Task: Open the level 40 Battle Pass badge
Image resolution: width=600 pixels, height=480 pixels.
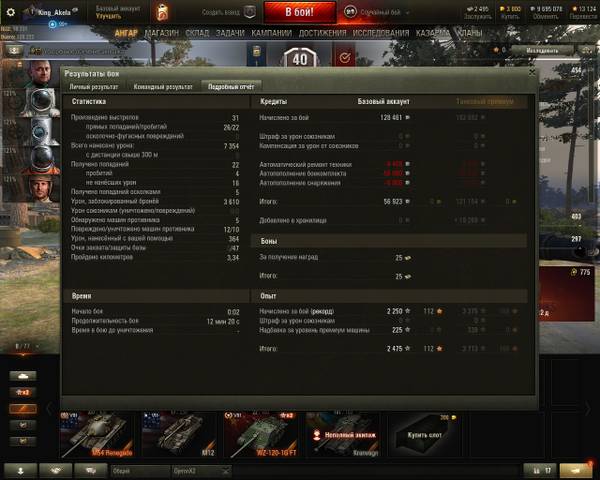Action: [300, 59]
